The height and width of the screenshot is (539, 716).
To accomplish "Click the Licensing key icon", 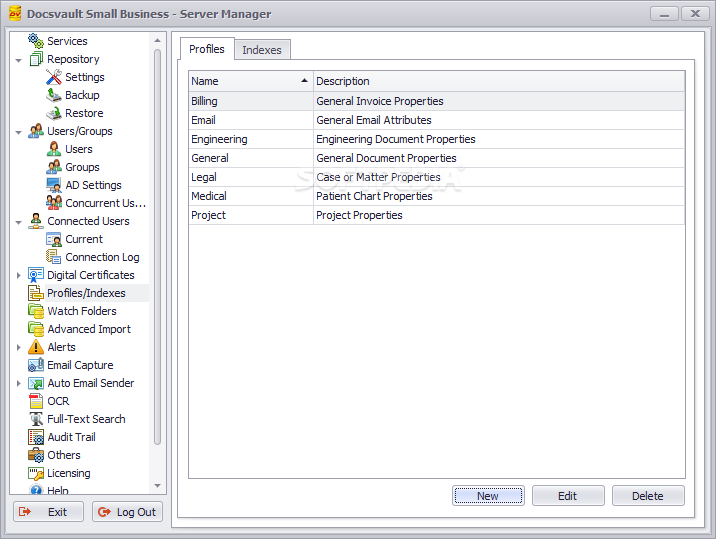I will coord(36,473).
